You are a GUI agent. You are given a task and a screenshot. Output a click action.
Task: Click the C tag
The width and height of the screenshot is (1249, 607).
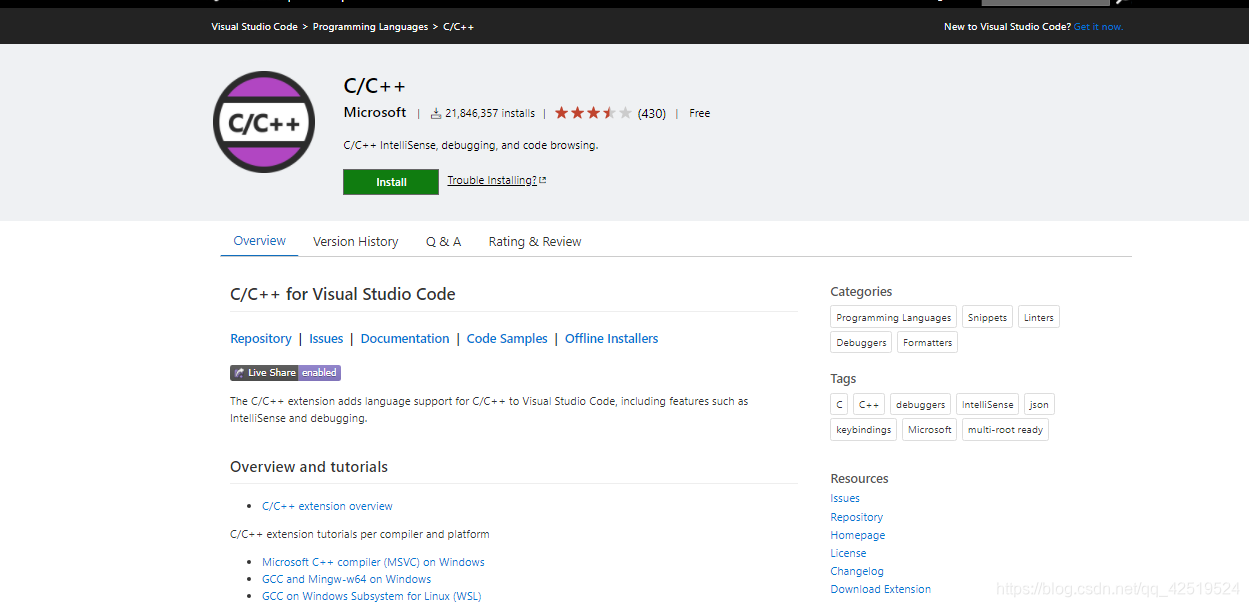[839, 404]
